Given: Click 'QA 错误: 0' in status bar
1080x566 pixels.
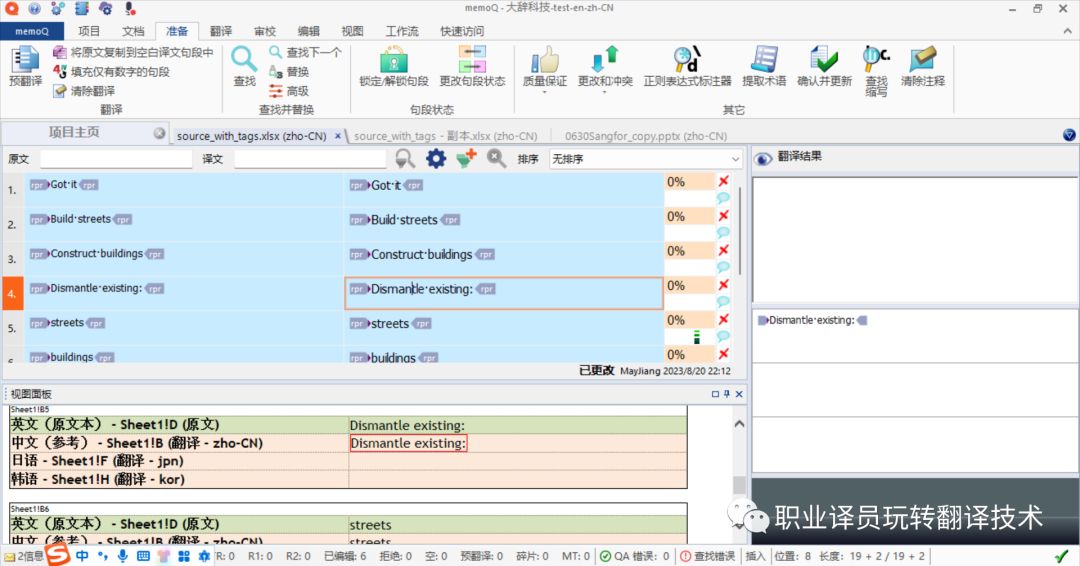Looking at the screenshot, I should pyautogui.click(x=634, y=556).
